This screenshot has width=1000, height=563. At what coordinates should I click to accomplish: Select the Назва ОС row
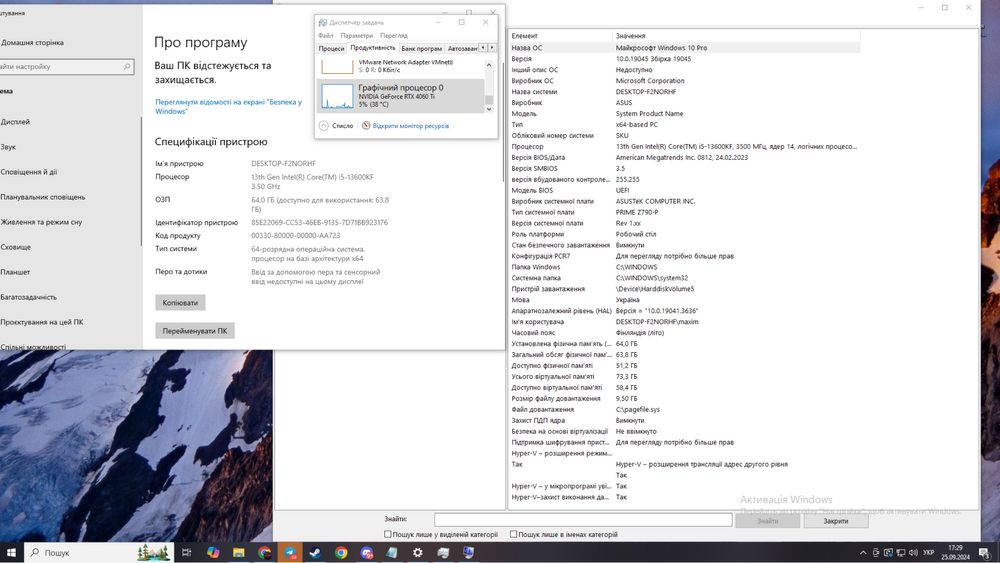coord(684,48)
